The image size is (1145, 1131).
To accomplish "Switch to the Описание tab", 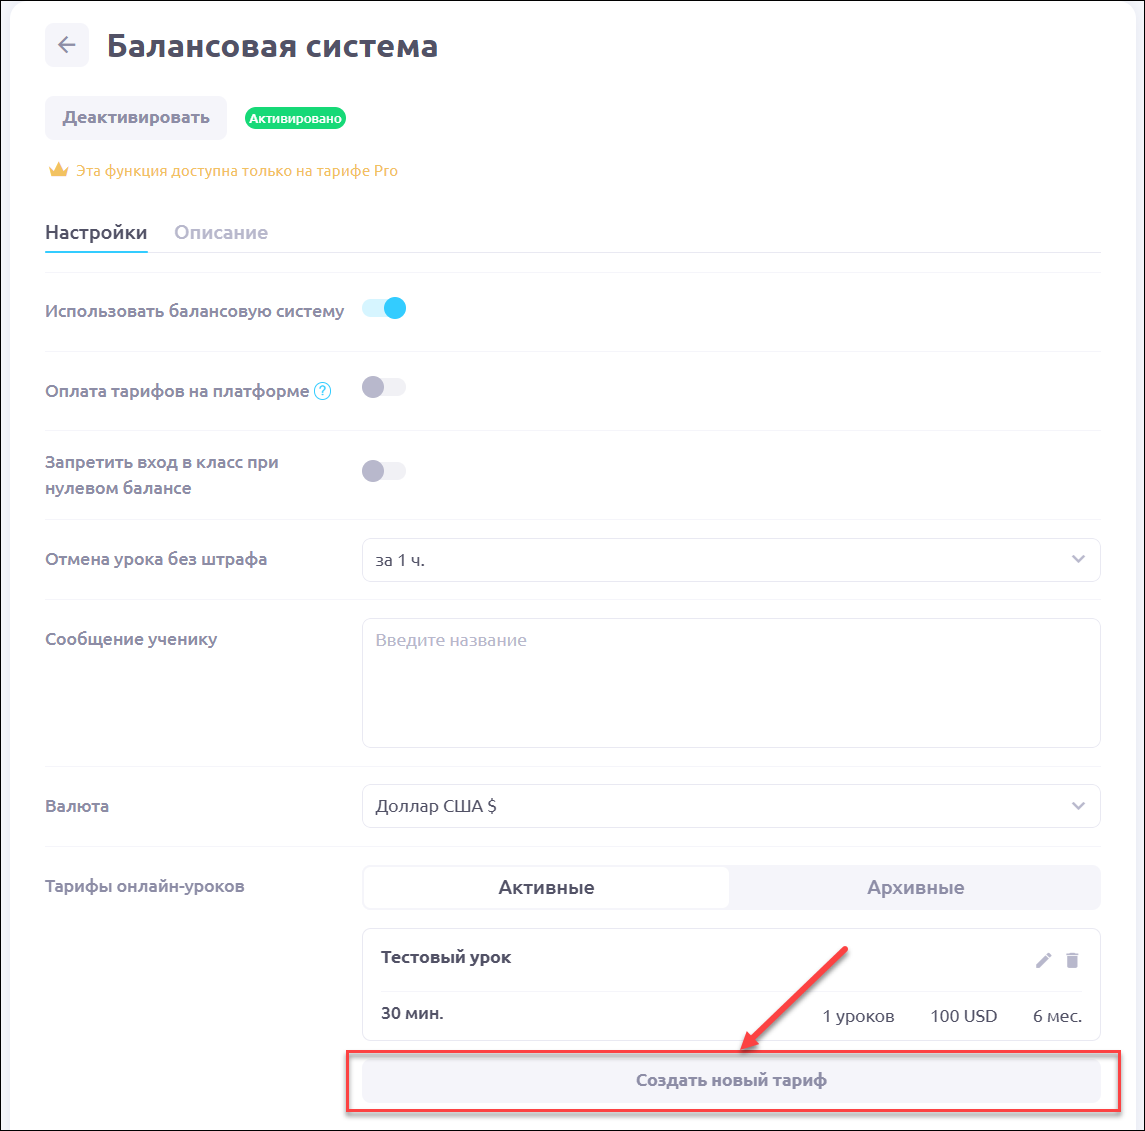I will point(221,232).
